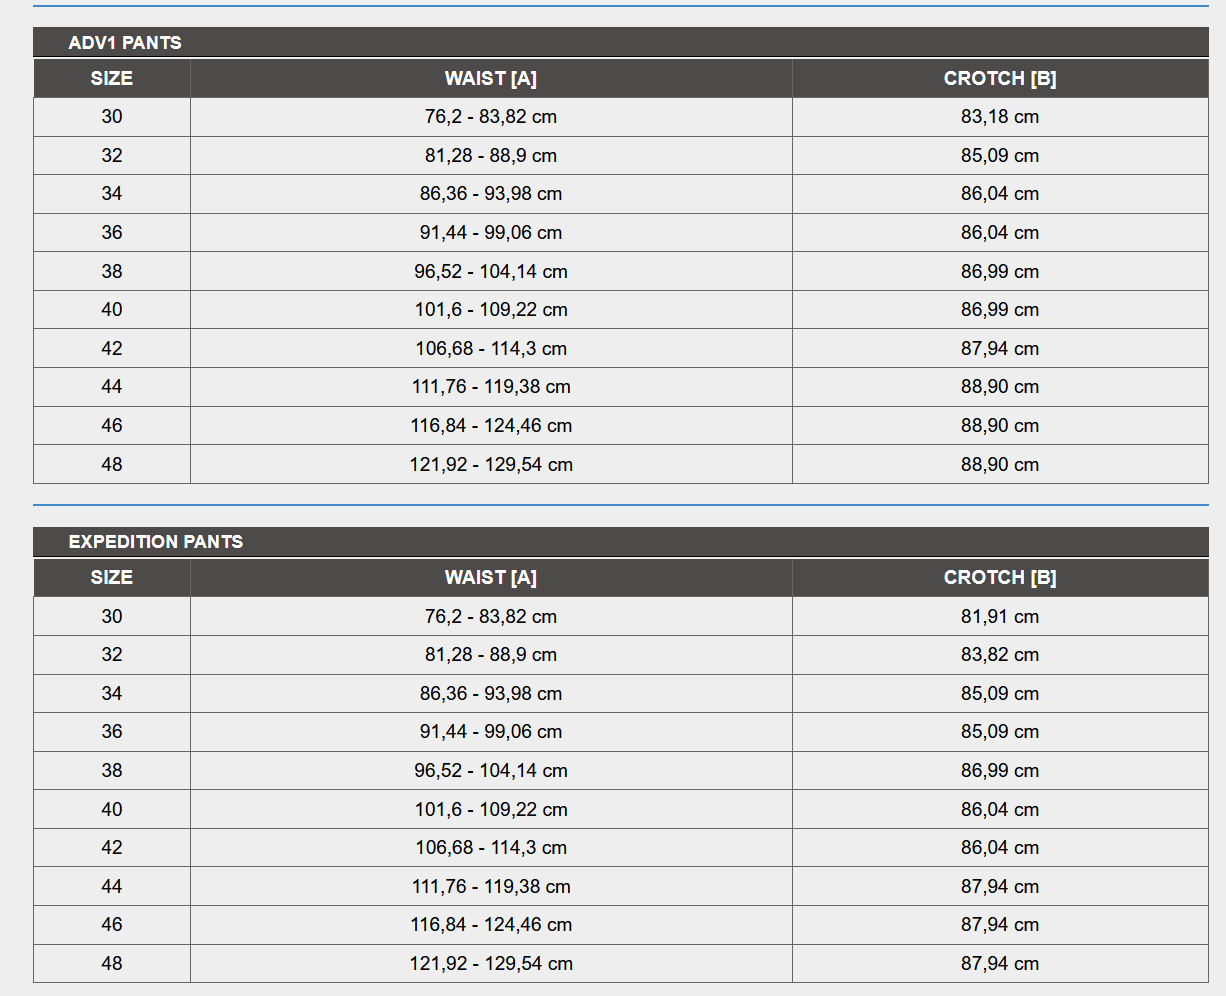Click Expedition waist range 121,92 - 129,54 cm
This screenshot has width=1226, height=996.
(x=491, y=963)
